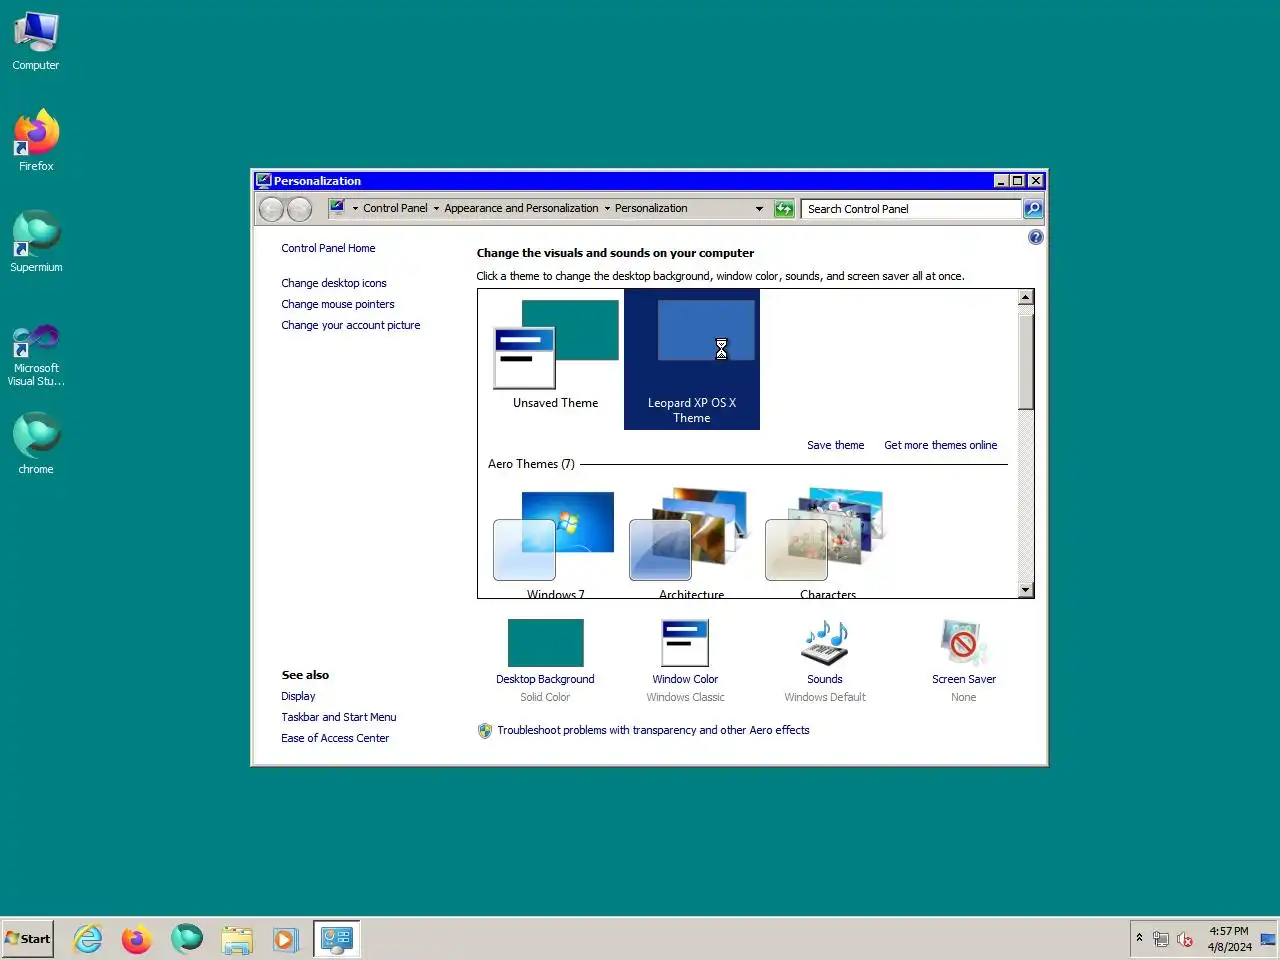Click the Appearance and Personalization breadcrumb
Viewport: 1280px width, 960px height.
click(x=521, y=208)
